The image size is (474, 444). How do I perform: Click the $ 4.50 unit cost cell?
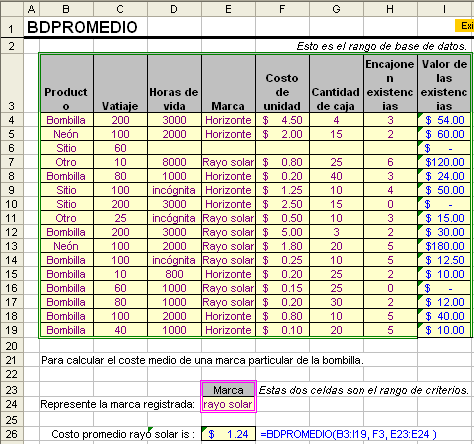[282, 120]
